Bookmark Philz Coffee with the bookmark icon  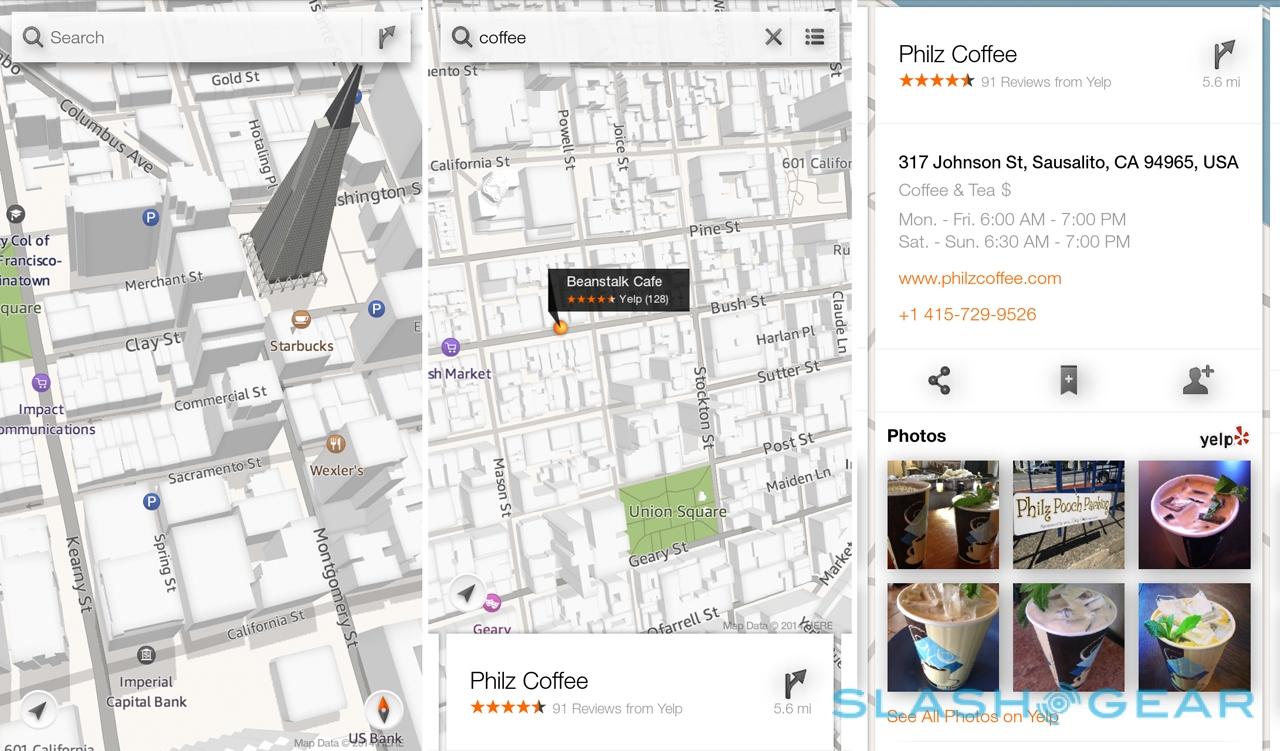click(x=1068, y=380)
